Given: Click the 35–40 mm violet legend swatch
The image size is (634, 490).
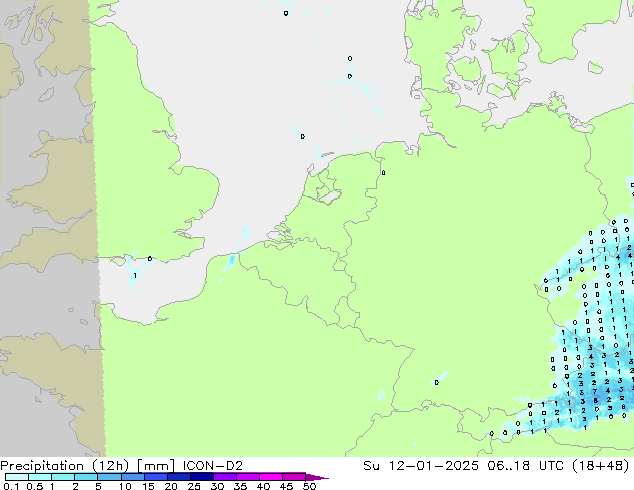Looking at the screenshot, I should pos(248,477).
